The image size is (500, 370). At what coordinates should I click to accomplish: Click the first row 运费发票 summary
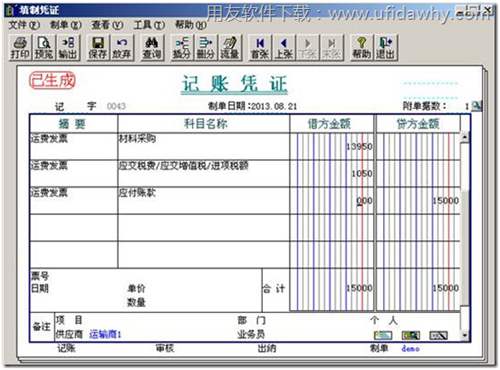pos(49,138)
